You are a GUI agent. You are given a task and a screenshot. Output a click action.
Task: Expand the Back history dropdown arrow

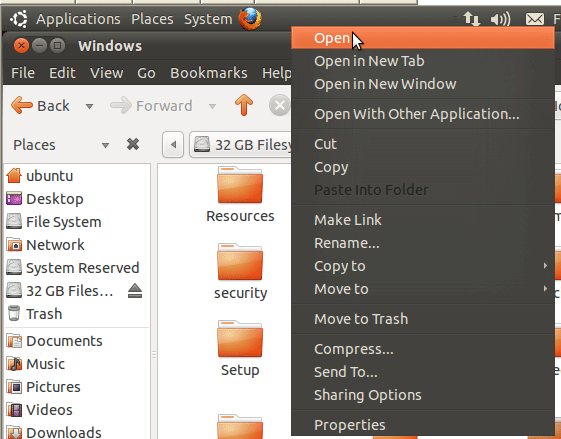point(89,106)
